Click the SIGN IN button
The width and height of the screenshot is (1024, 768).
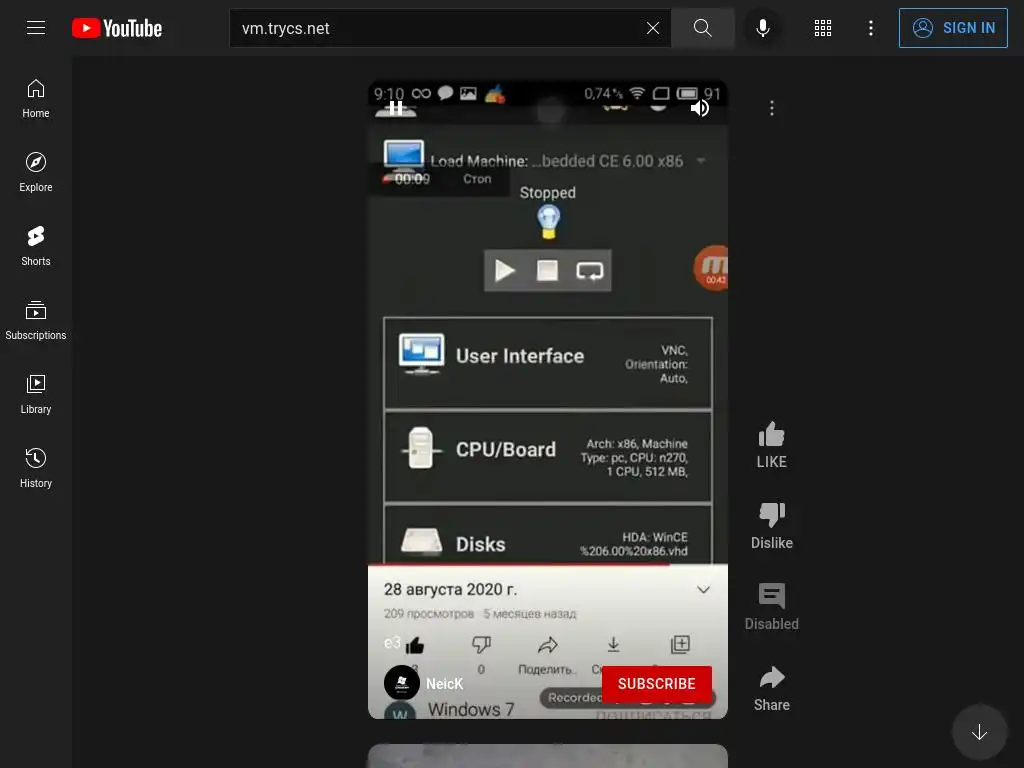(953, 28)
